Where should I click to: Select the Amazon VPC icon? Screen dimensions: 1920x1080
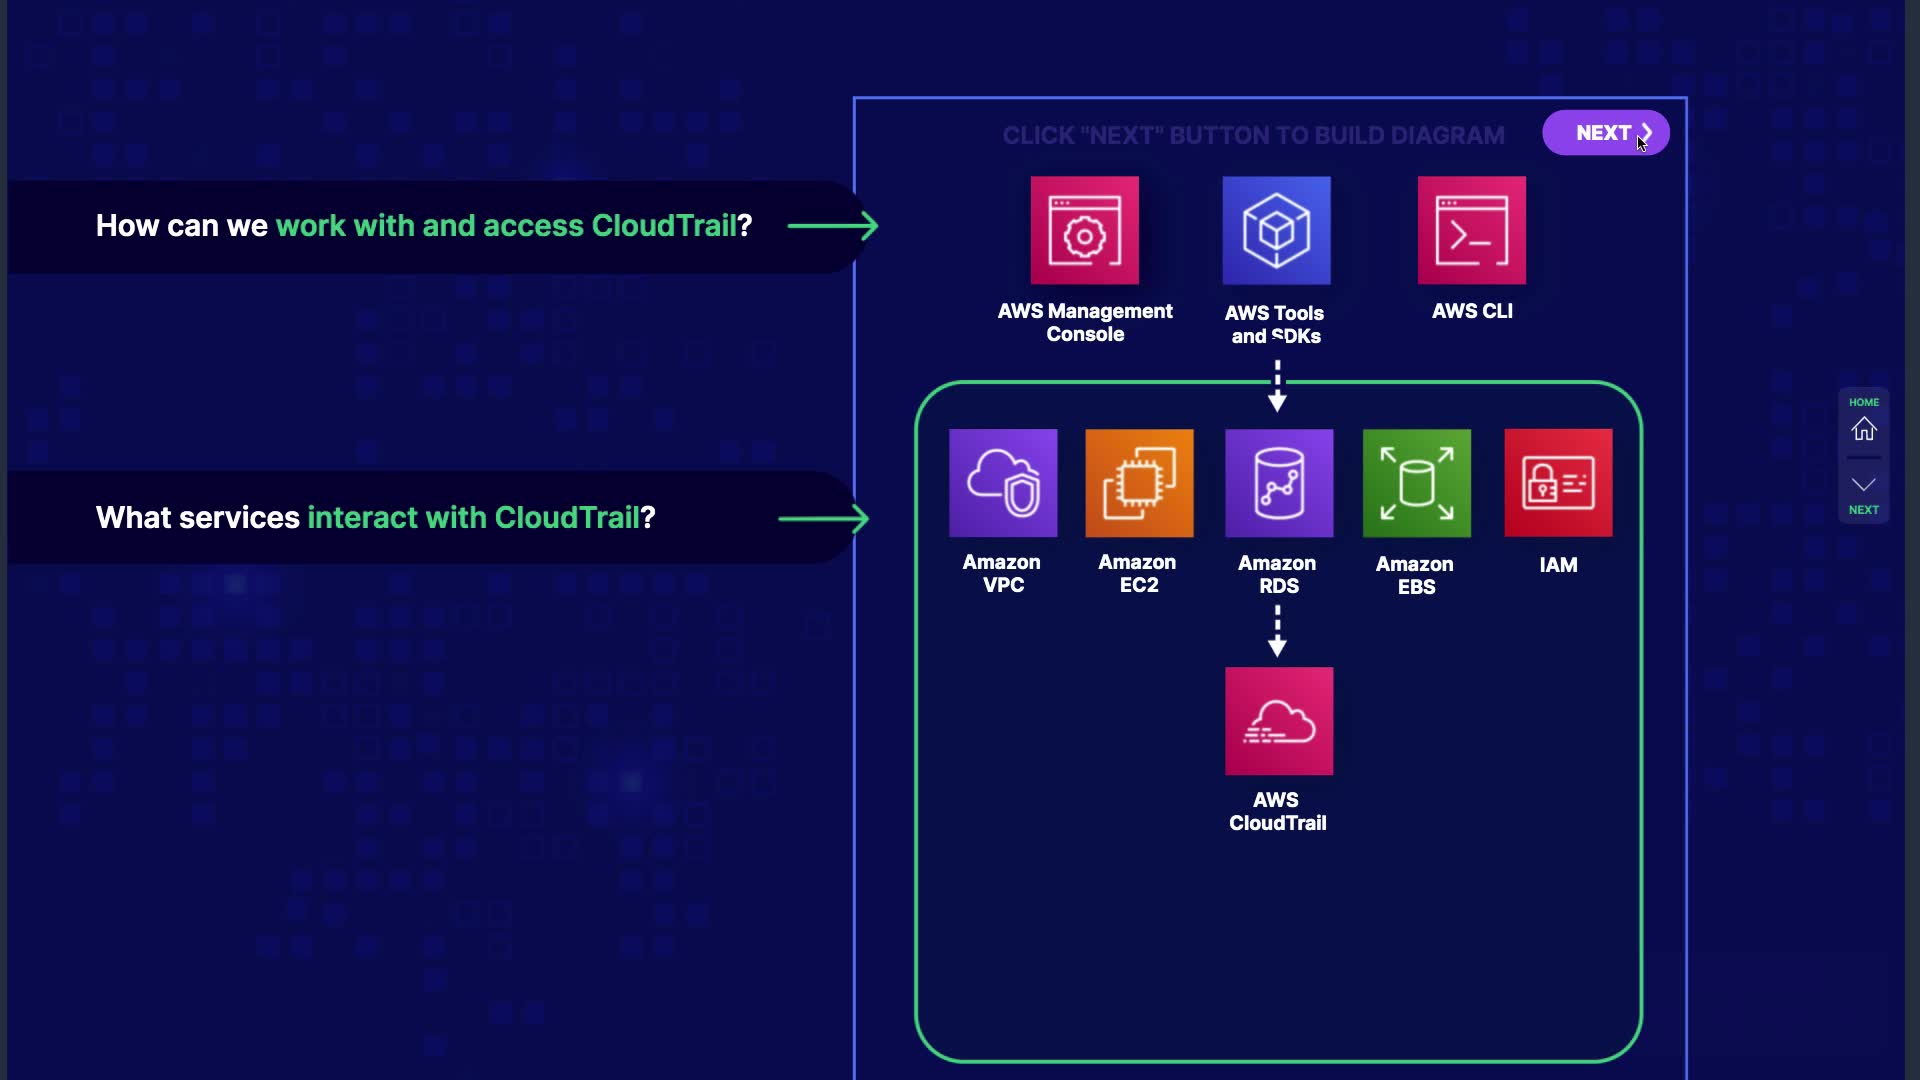1003,483
